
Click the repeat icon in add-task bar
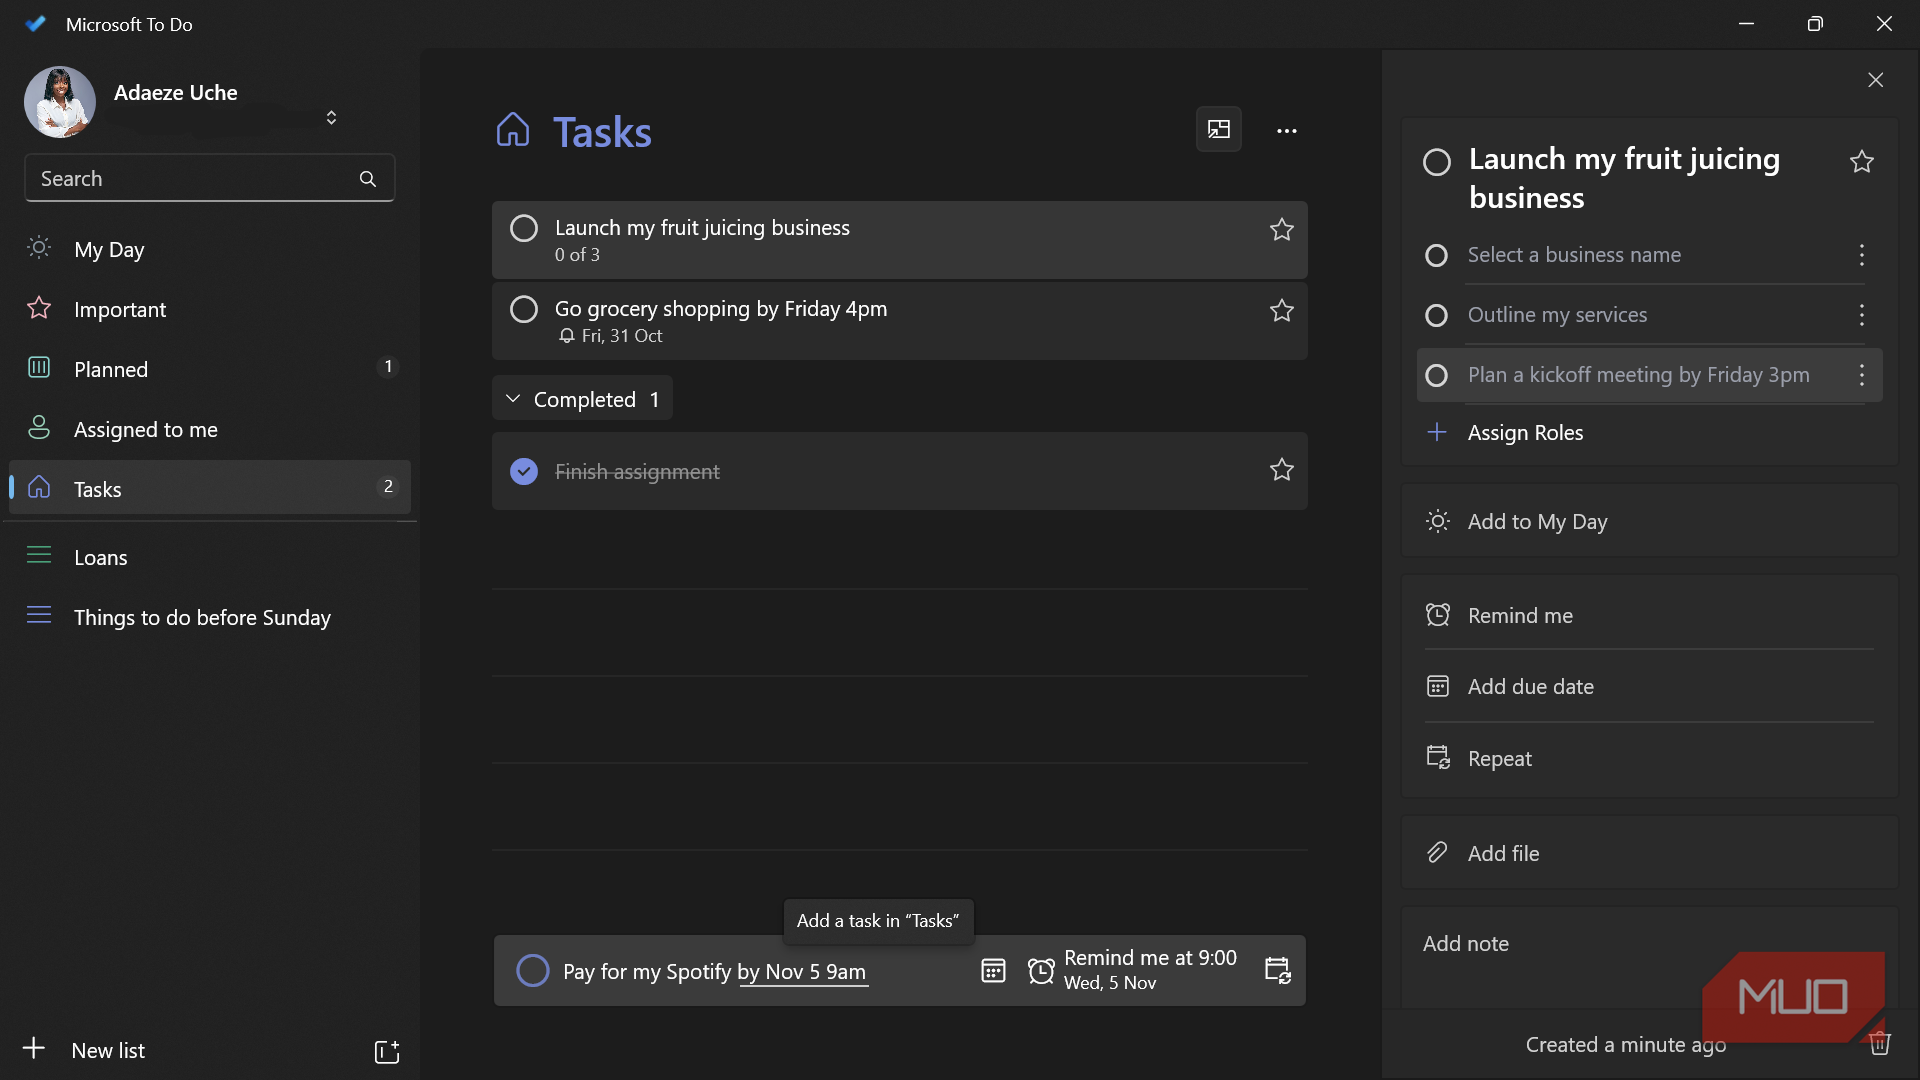tap(1277, 971)
